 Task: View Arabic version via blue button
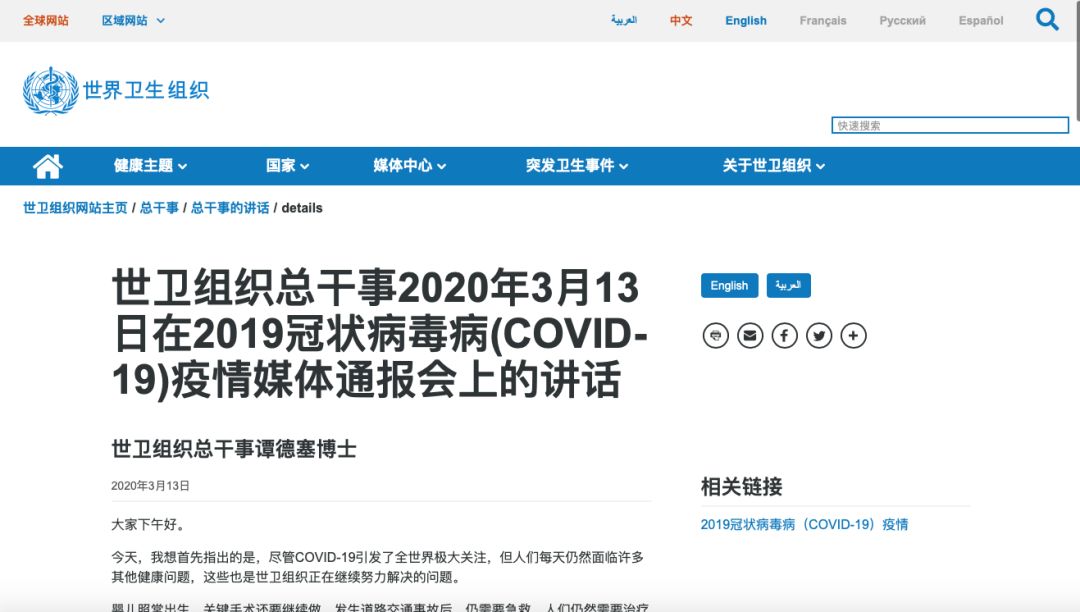click(x=789, y=286)
